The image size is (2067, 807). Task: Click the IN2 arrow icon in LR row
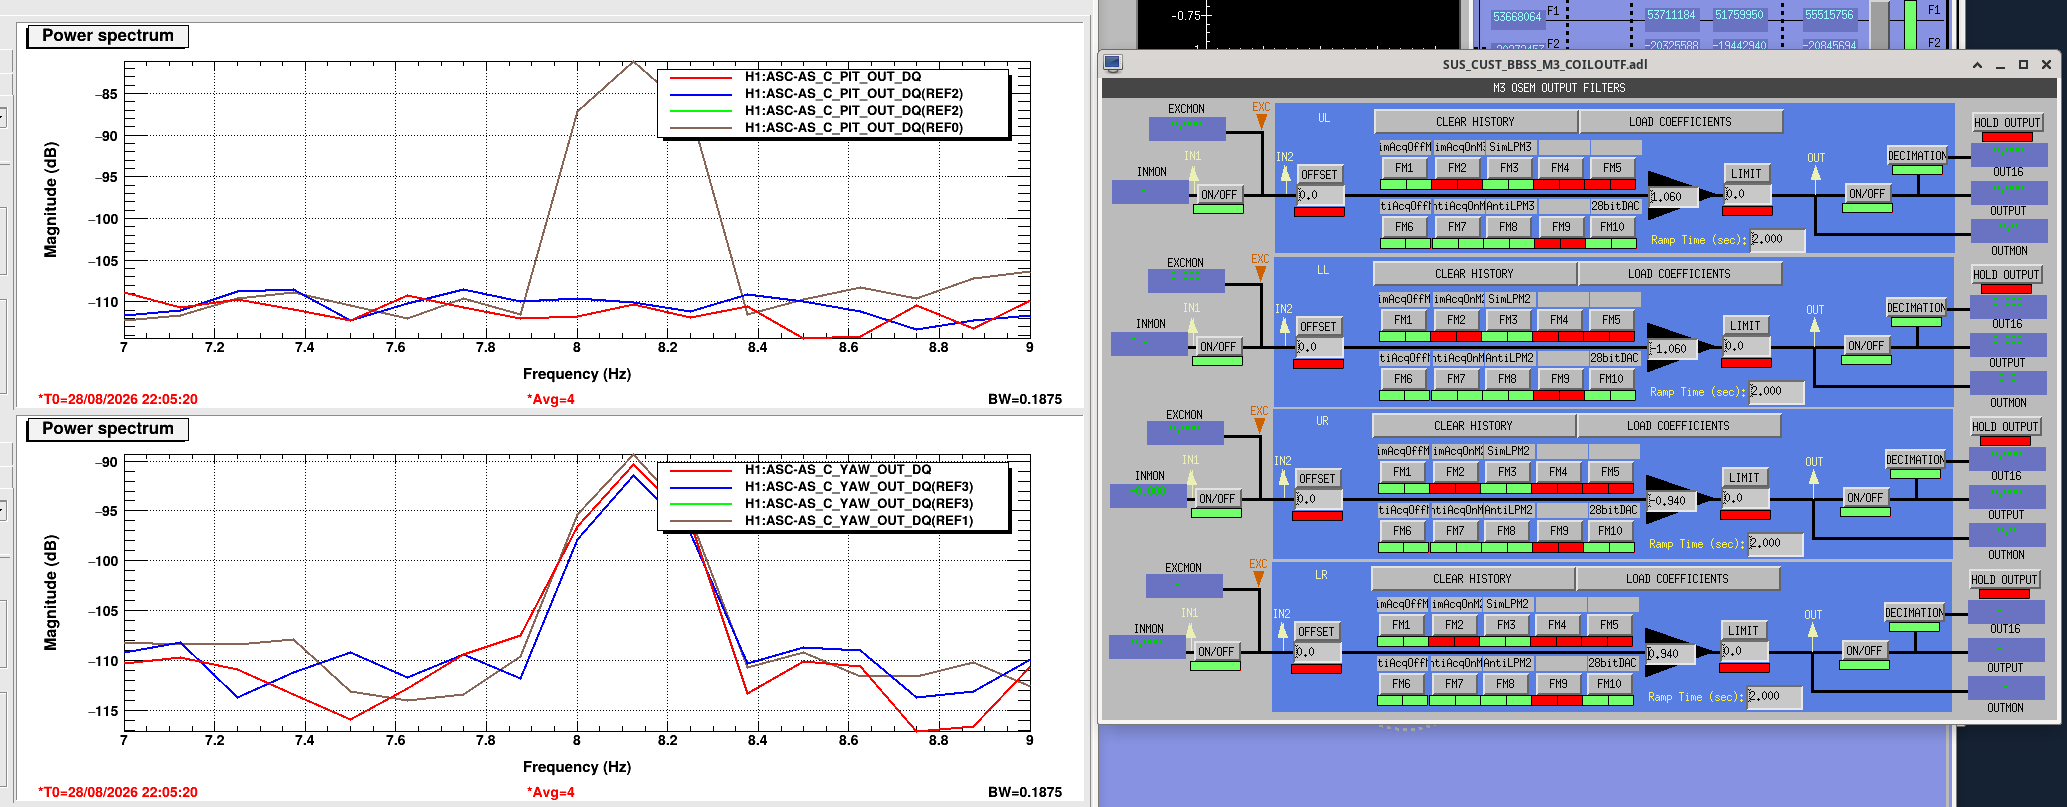[x=1281, y=631]
